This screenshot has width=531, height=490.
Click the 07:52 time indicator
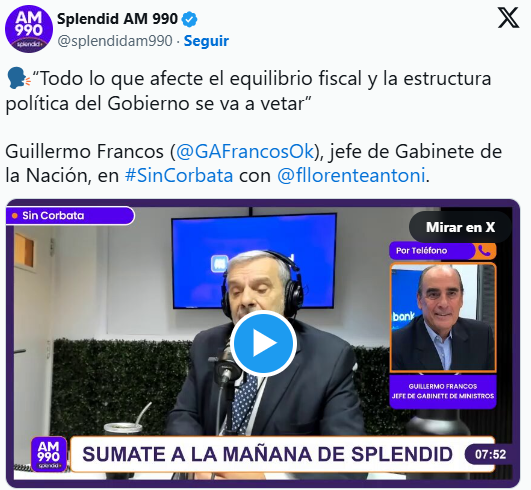490,454
